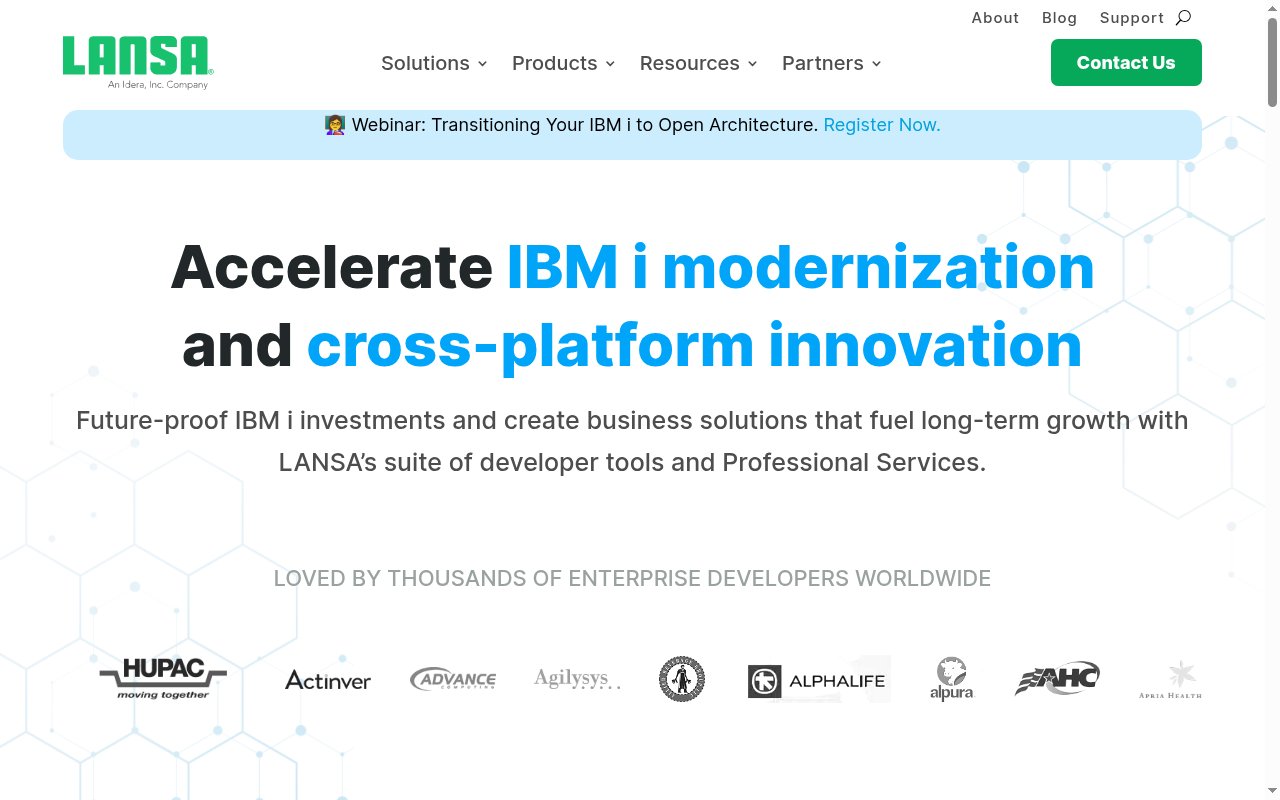Screen dimensions: 1280x800
Task: Expand the Solutions menu
Action: 434,63
